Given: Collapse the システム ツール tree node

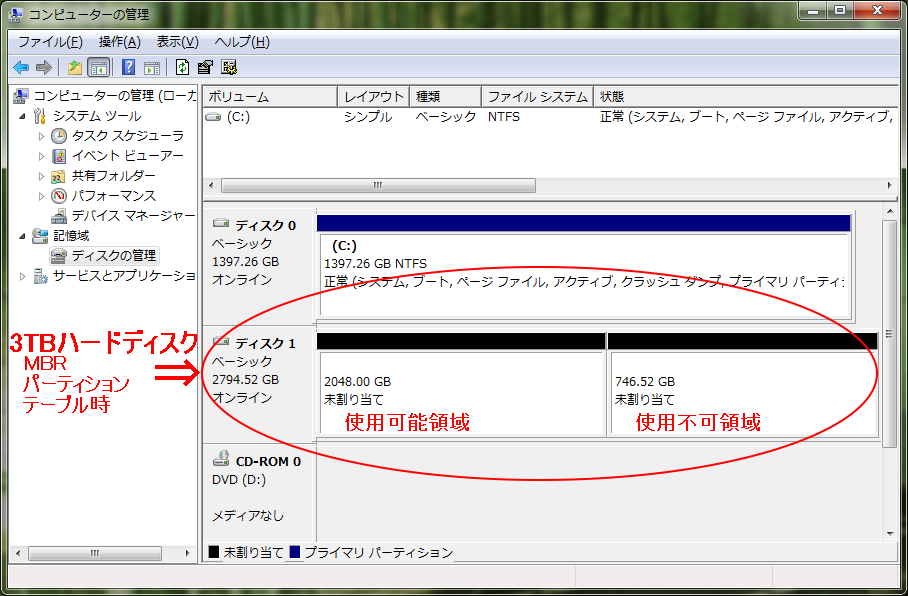Looking at the screenshot, I should (x=23, y=116).
